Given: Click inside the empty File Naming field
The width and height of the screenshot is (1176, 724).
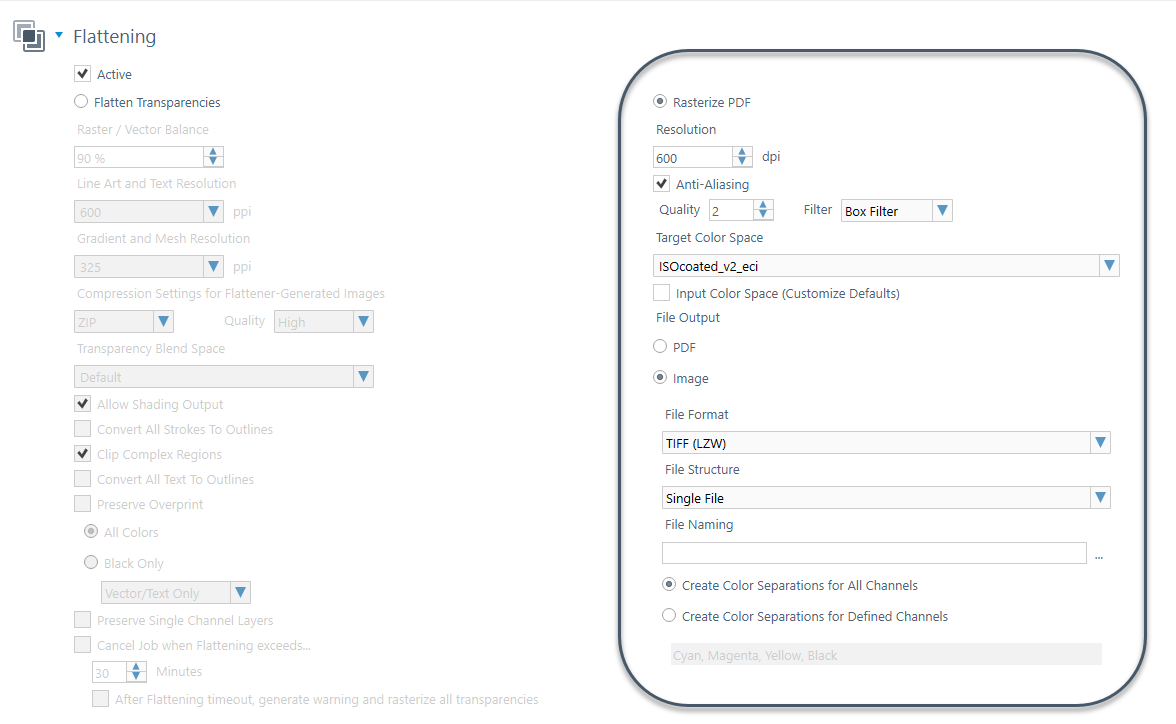Looking at the screenshot, I should point(874,552).
